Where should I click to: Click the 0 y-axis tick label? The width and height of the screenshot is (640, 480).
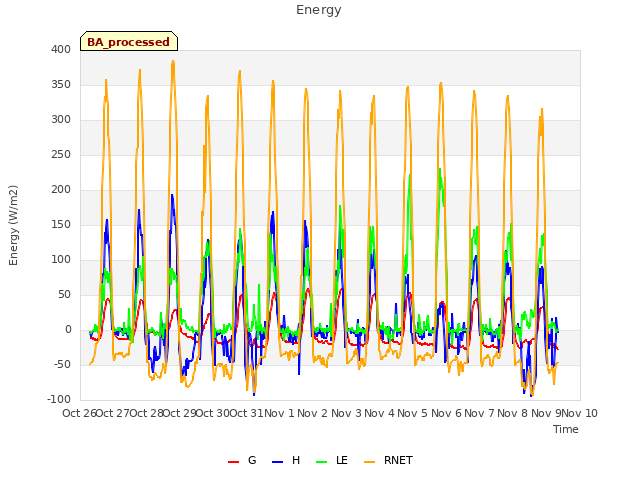[68, 329]
